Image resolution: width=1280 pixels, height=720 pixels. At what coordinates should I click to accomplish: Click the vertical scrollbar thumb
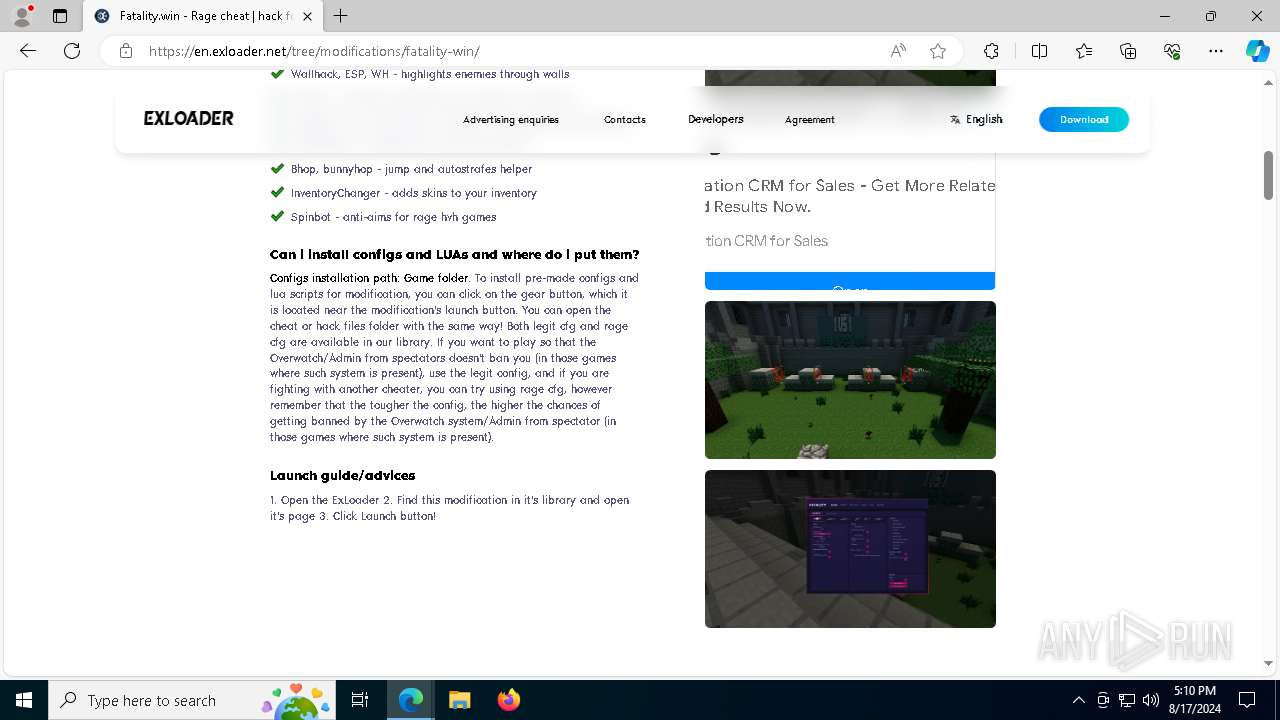point(1268,175)
